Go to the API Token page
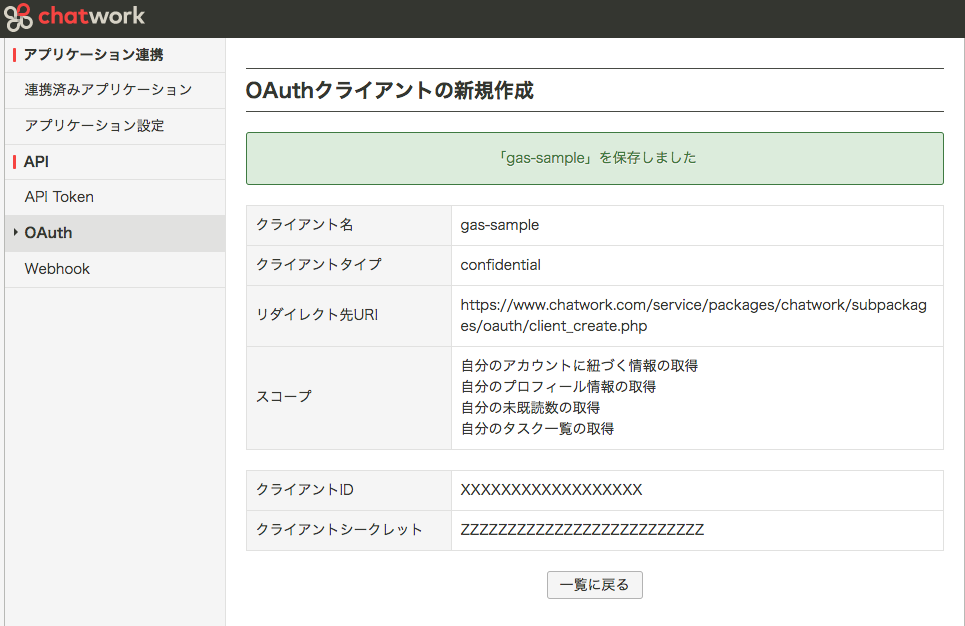Image resolution: width=965 pixels, height=626 pixels. pyautogui.click(x=115, y=197)
